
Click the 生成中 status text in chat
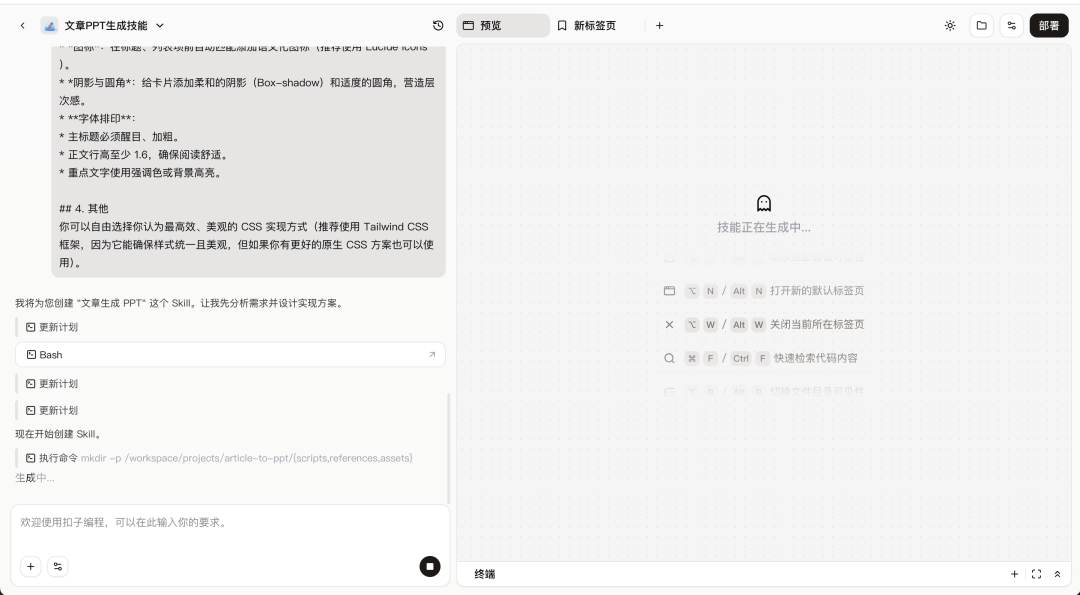[35, 478]
